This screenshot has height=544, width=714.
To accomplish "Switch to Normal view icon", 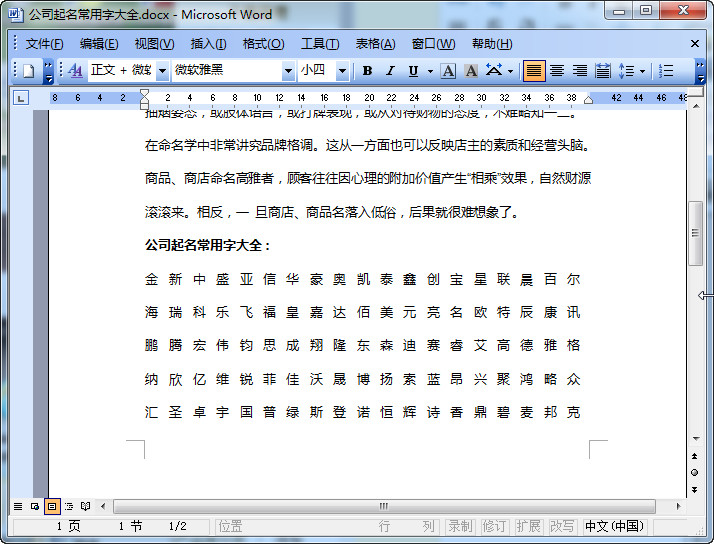I will [18, 506].
